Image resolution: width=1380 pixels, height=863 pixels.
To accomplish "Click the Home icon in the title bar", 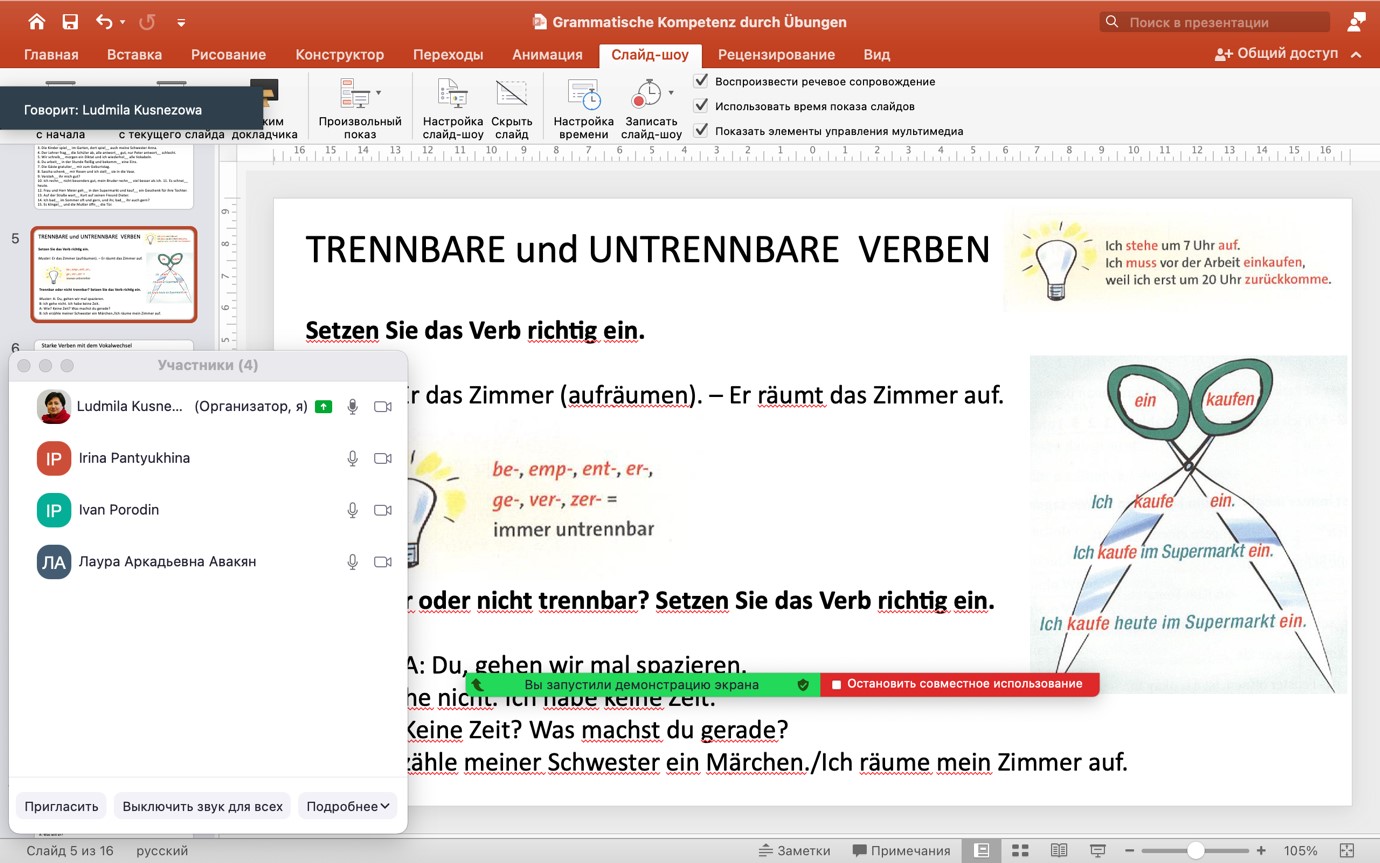I will point(37,21).
